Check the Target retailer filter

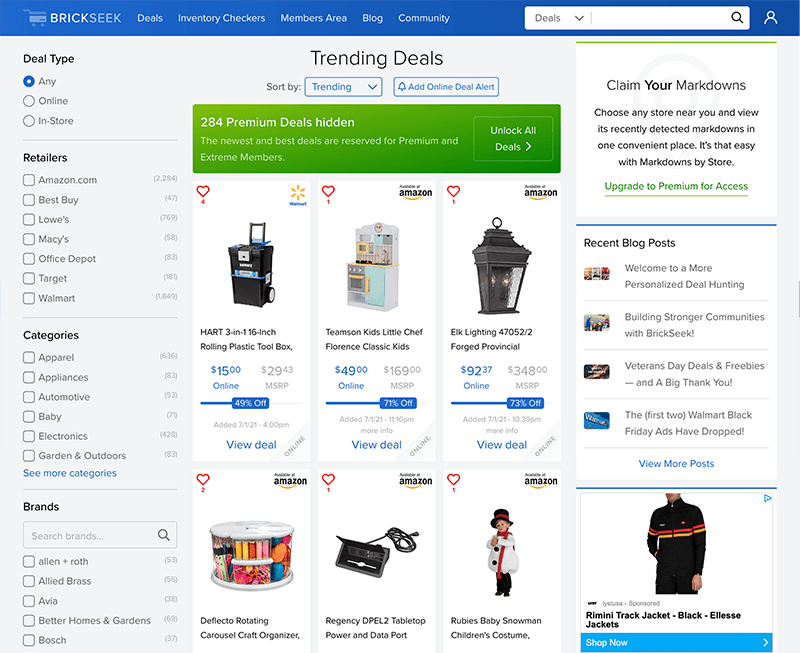tap(29, 279)
